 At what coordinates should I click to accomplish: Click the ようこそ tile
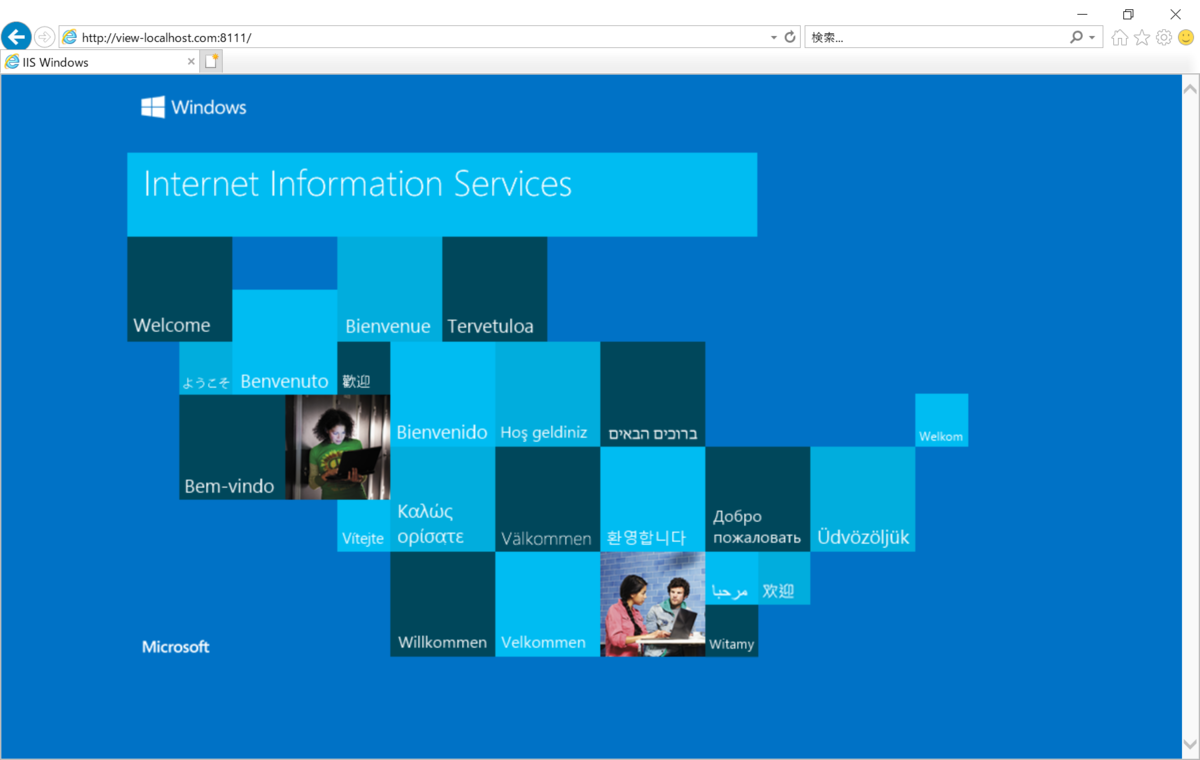(x=205, y=368)
